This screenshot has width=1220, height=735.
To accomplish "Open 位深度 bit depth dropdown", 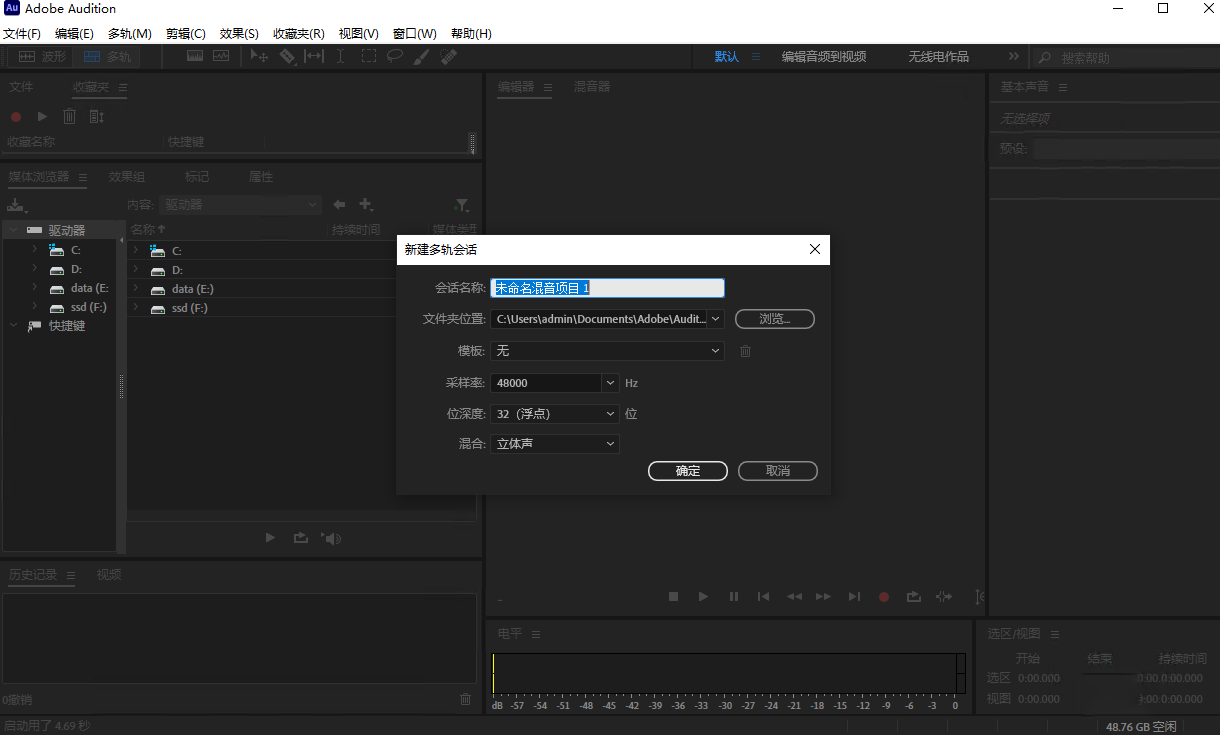I will (555, 413).
